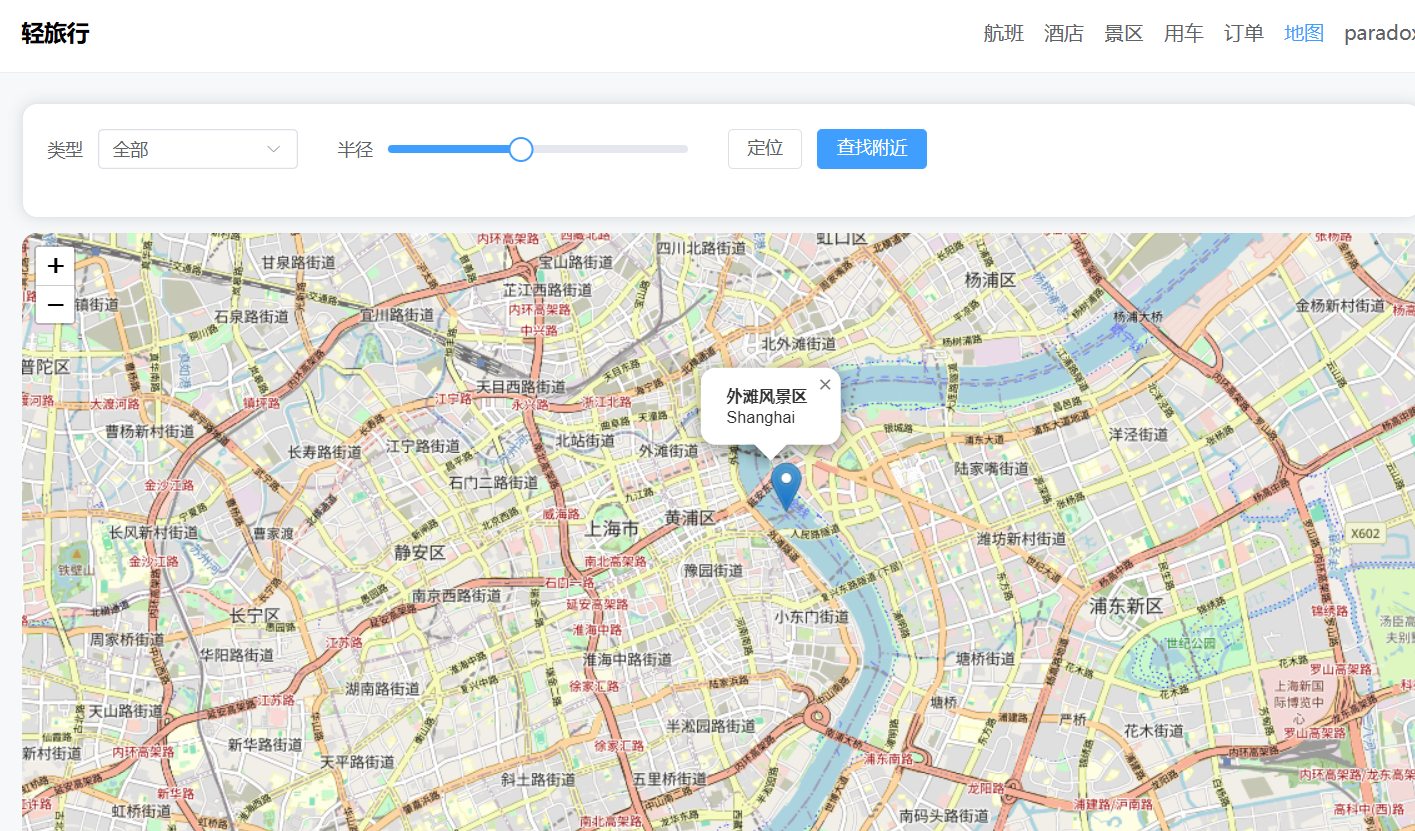Click the 浦东新区 label on map
The height and width of the screenshot is (831, 1415).
(x=1127, y=606)
